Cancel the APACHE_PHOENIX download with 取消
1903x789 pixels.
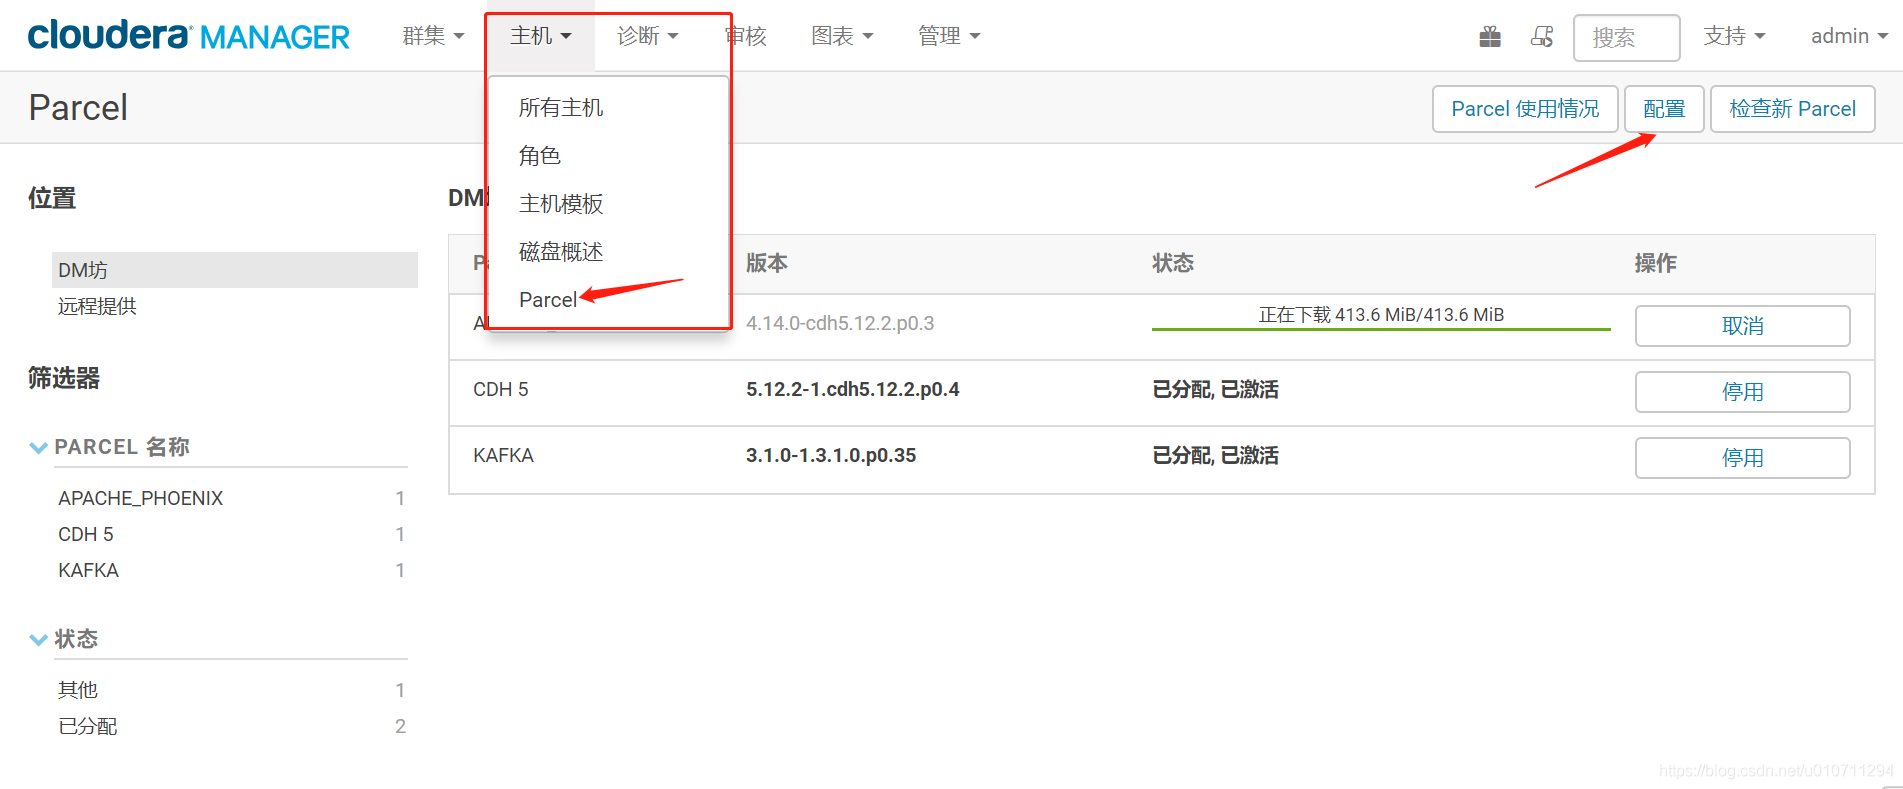pyautogui.click(x=1742, y=326)
